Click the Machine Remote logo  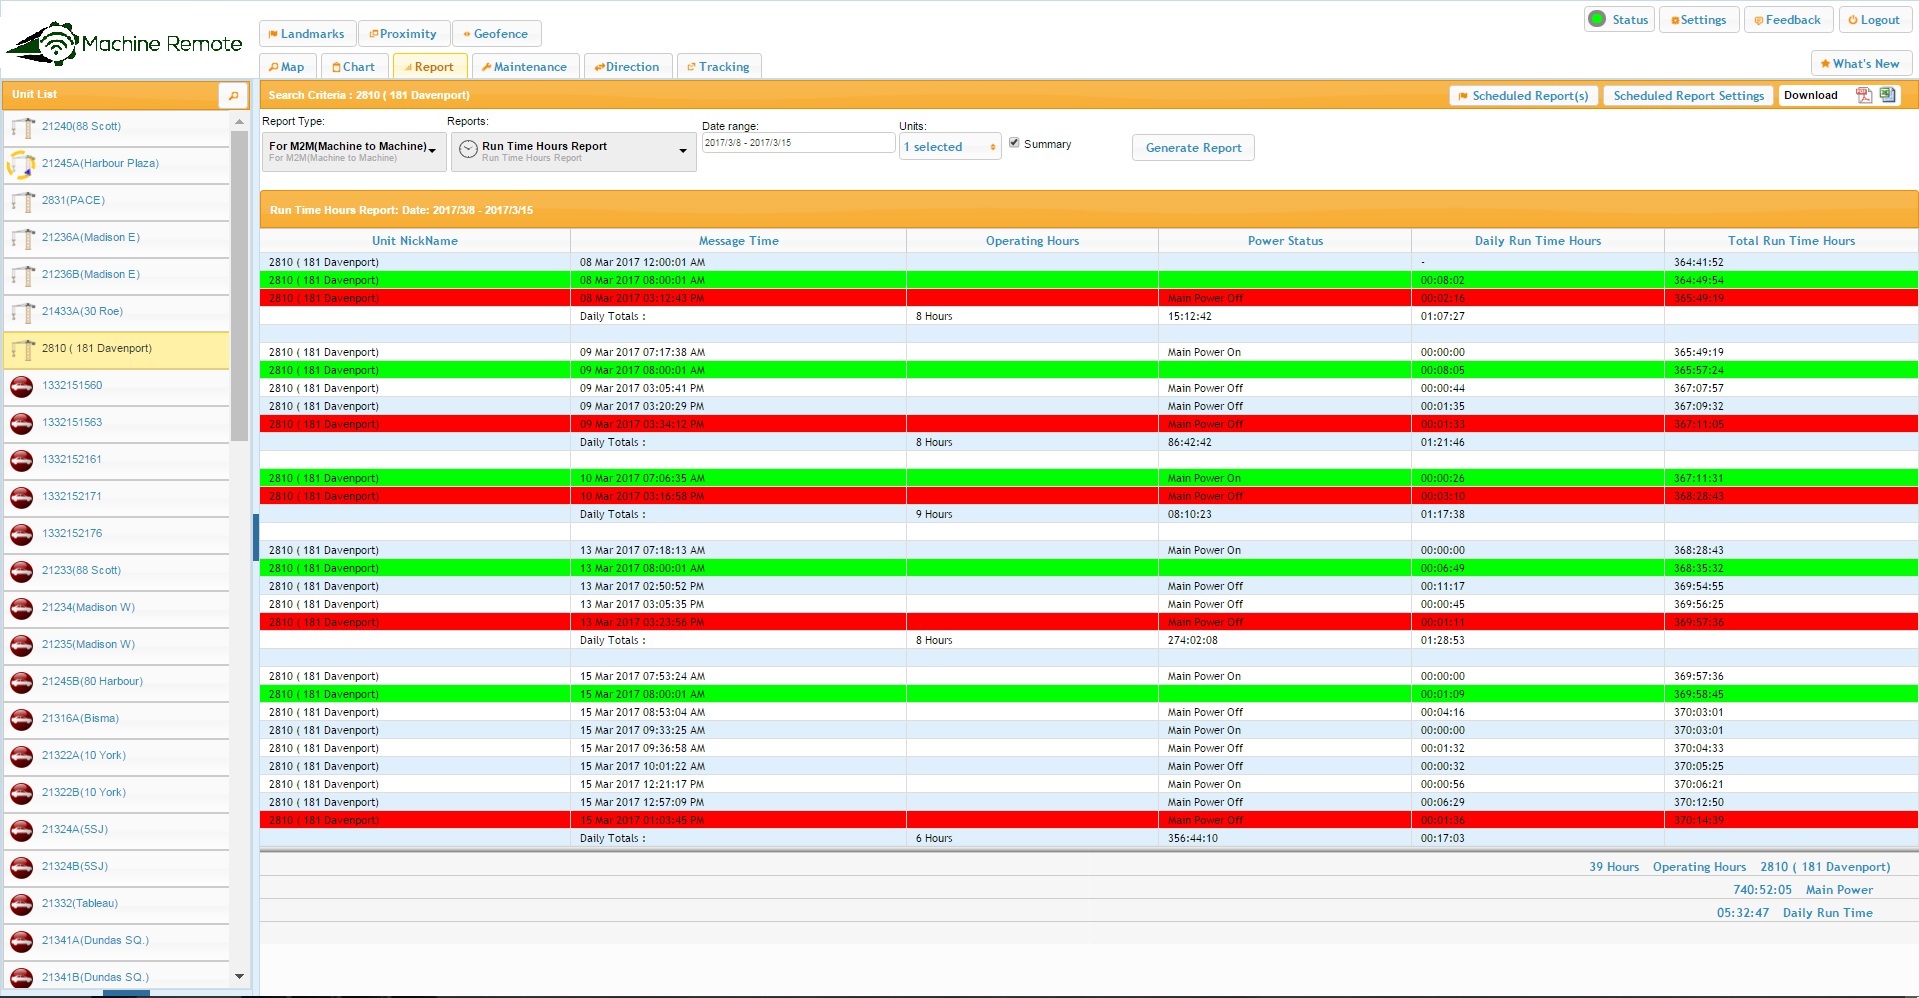point(125,43)
